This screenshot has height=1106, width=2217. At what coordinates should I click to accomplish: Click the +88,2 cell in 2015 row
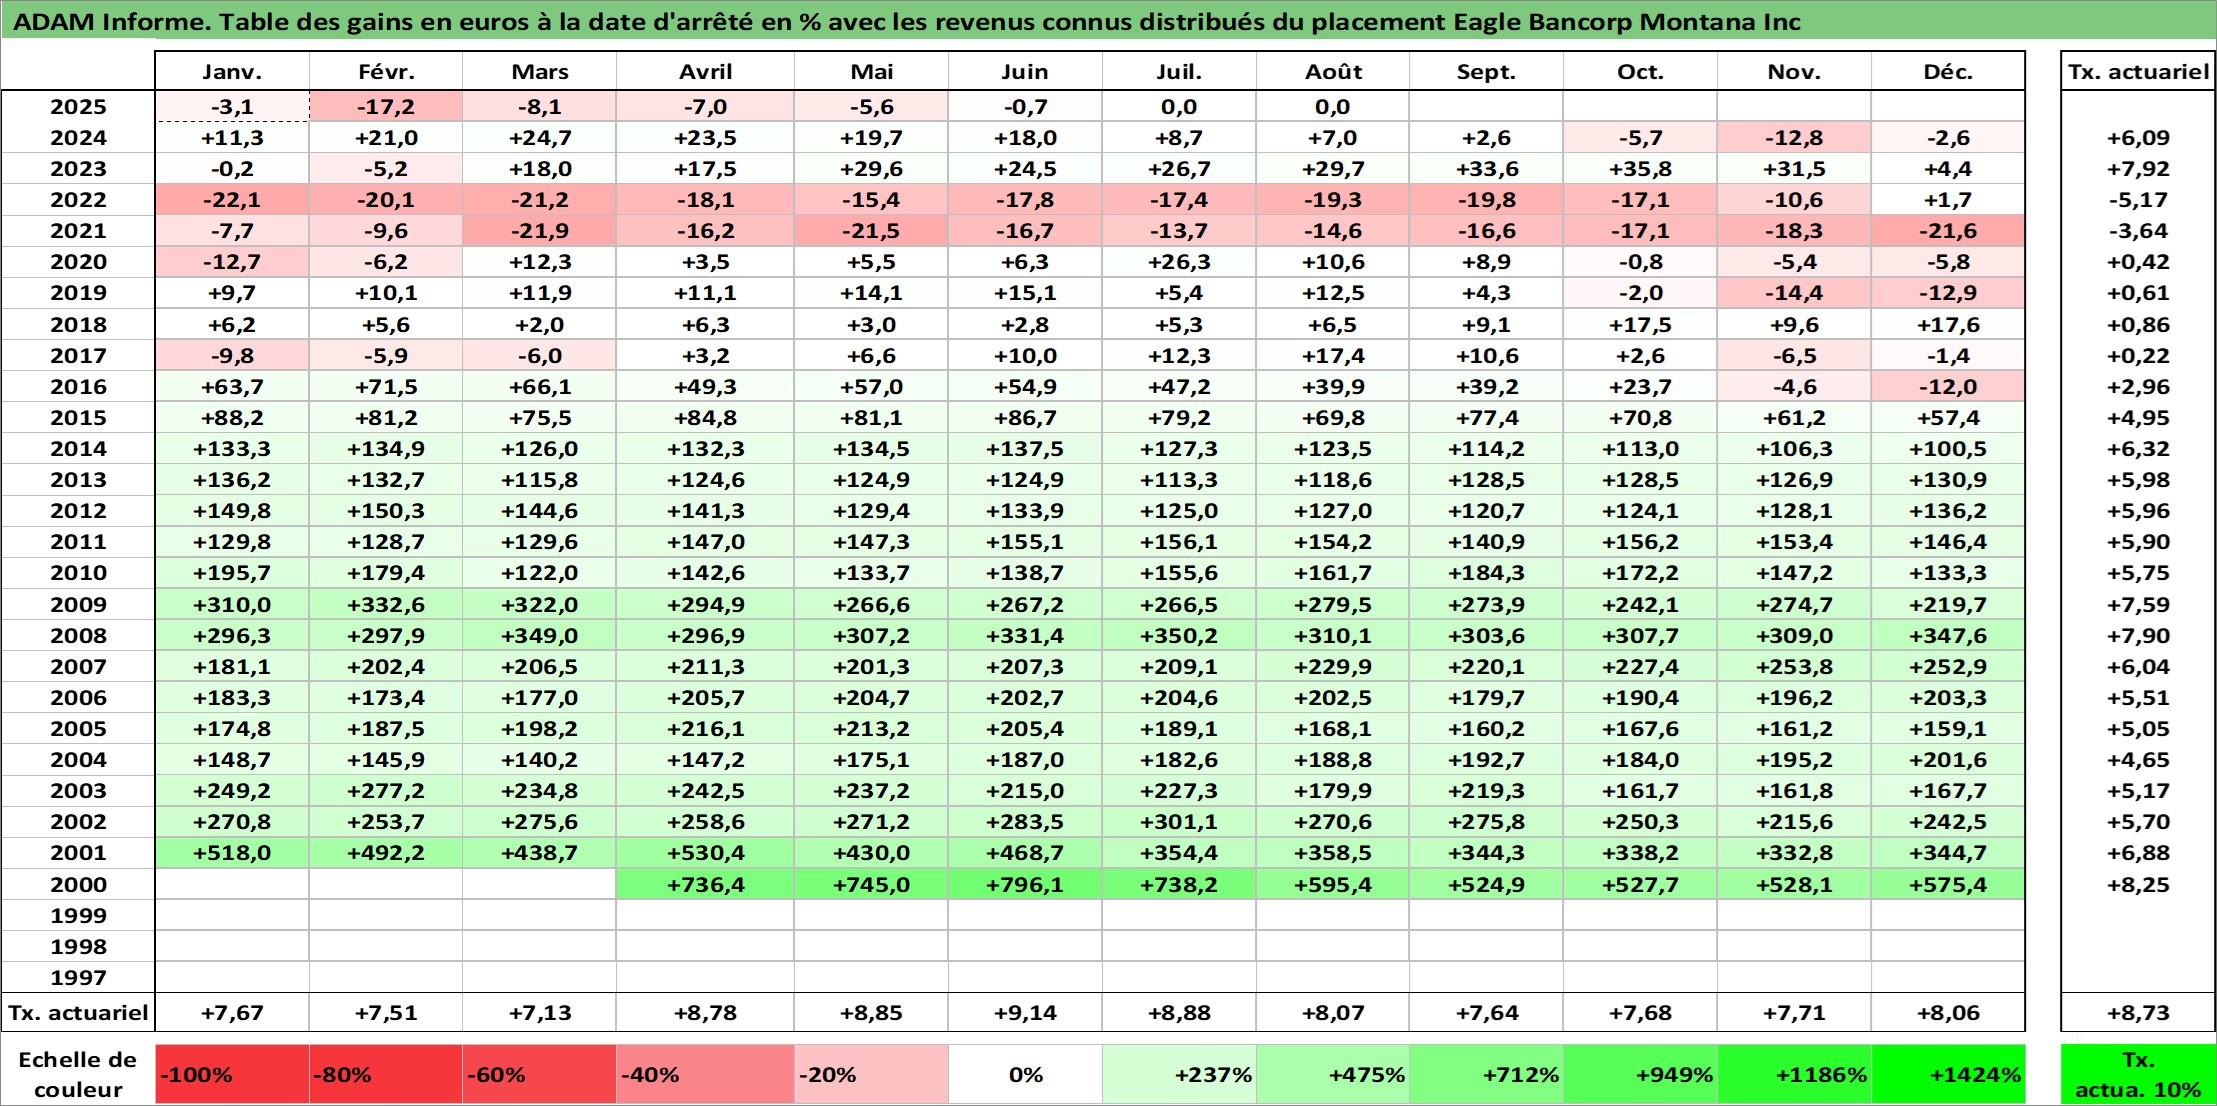(x=232, y=418)
